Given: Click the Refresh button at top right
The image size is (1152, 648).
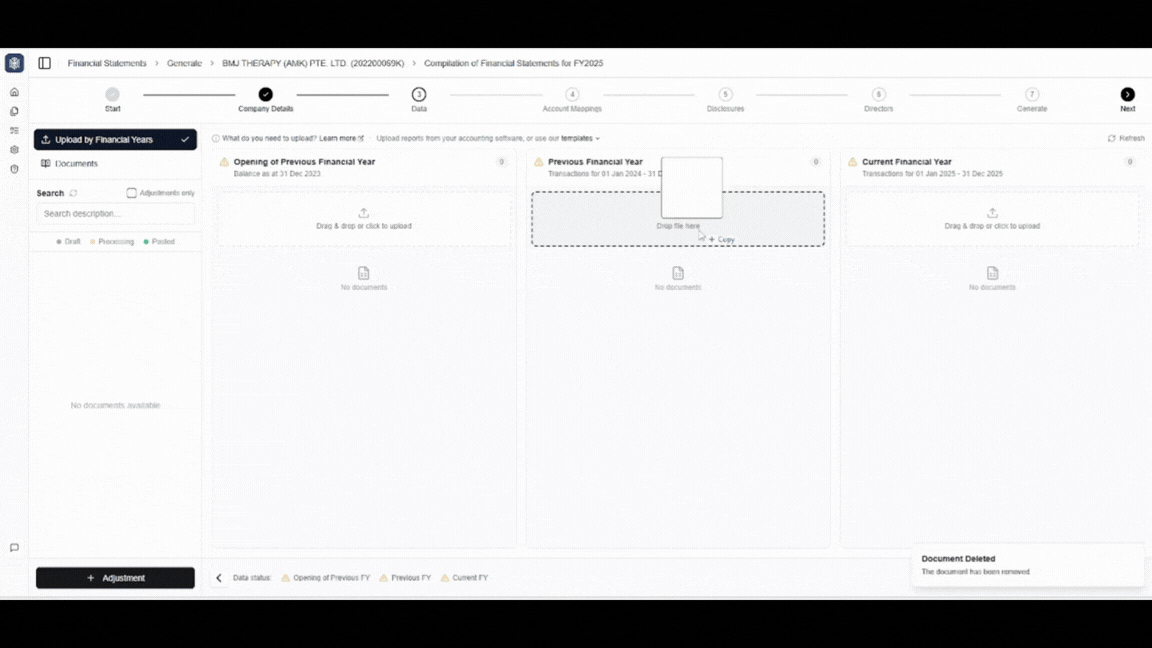Looking at the screenshot, I should coord(1126,139).
